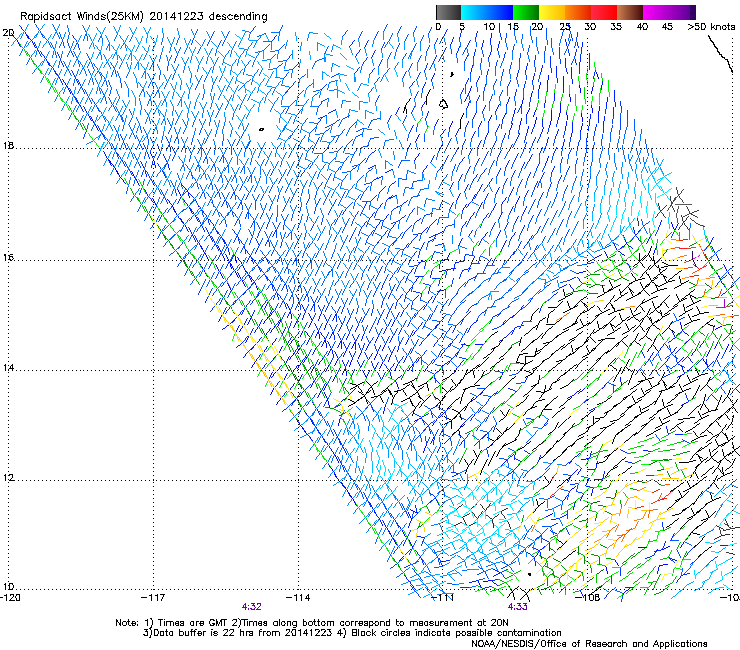Click the "-114" longitude axis label
Viewport: 740px width, 650px height.
pos(298,598)
